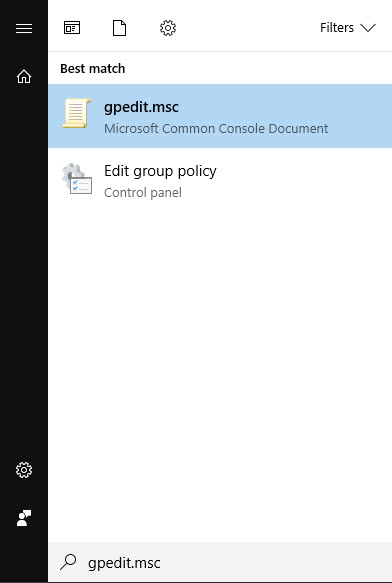The width and height of the screenshot is (392, 583).
Task: Click the Microsoft Common Console Document subtitle
Action: pos(216,129)
